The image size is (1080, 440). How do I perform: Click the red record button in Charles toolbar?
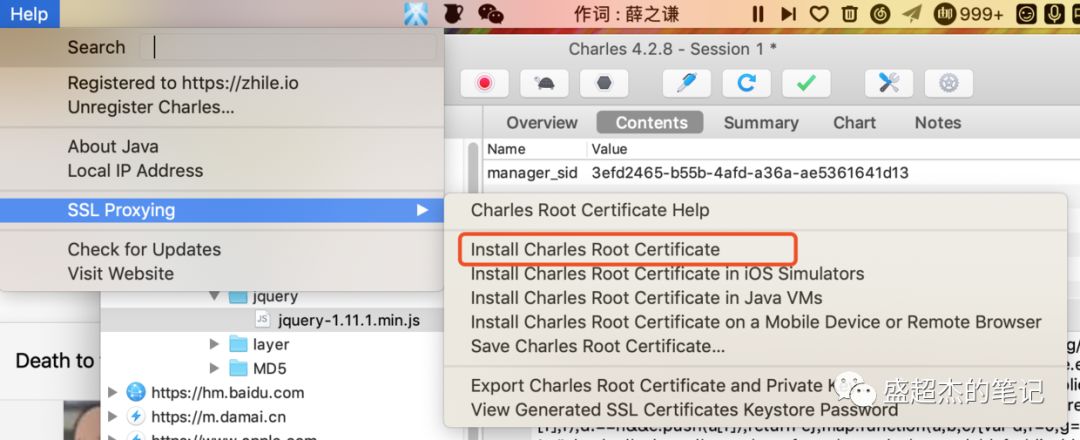pyautogui.click(x=484, y=83)
